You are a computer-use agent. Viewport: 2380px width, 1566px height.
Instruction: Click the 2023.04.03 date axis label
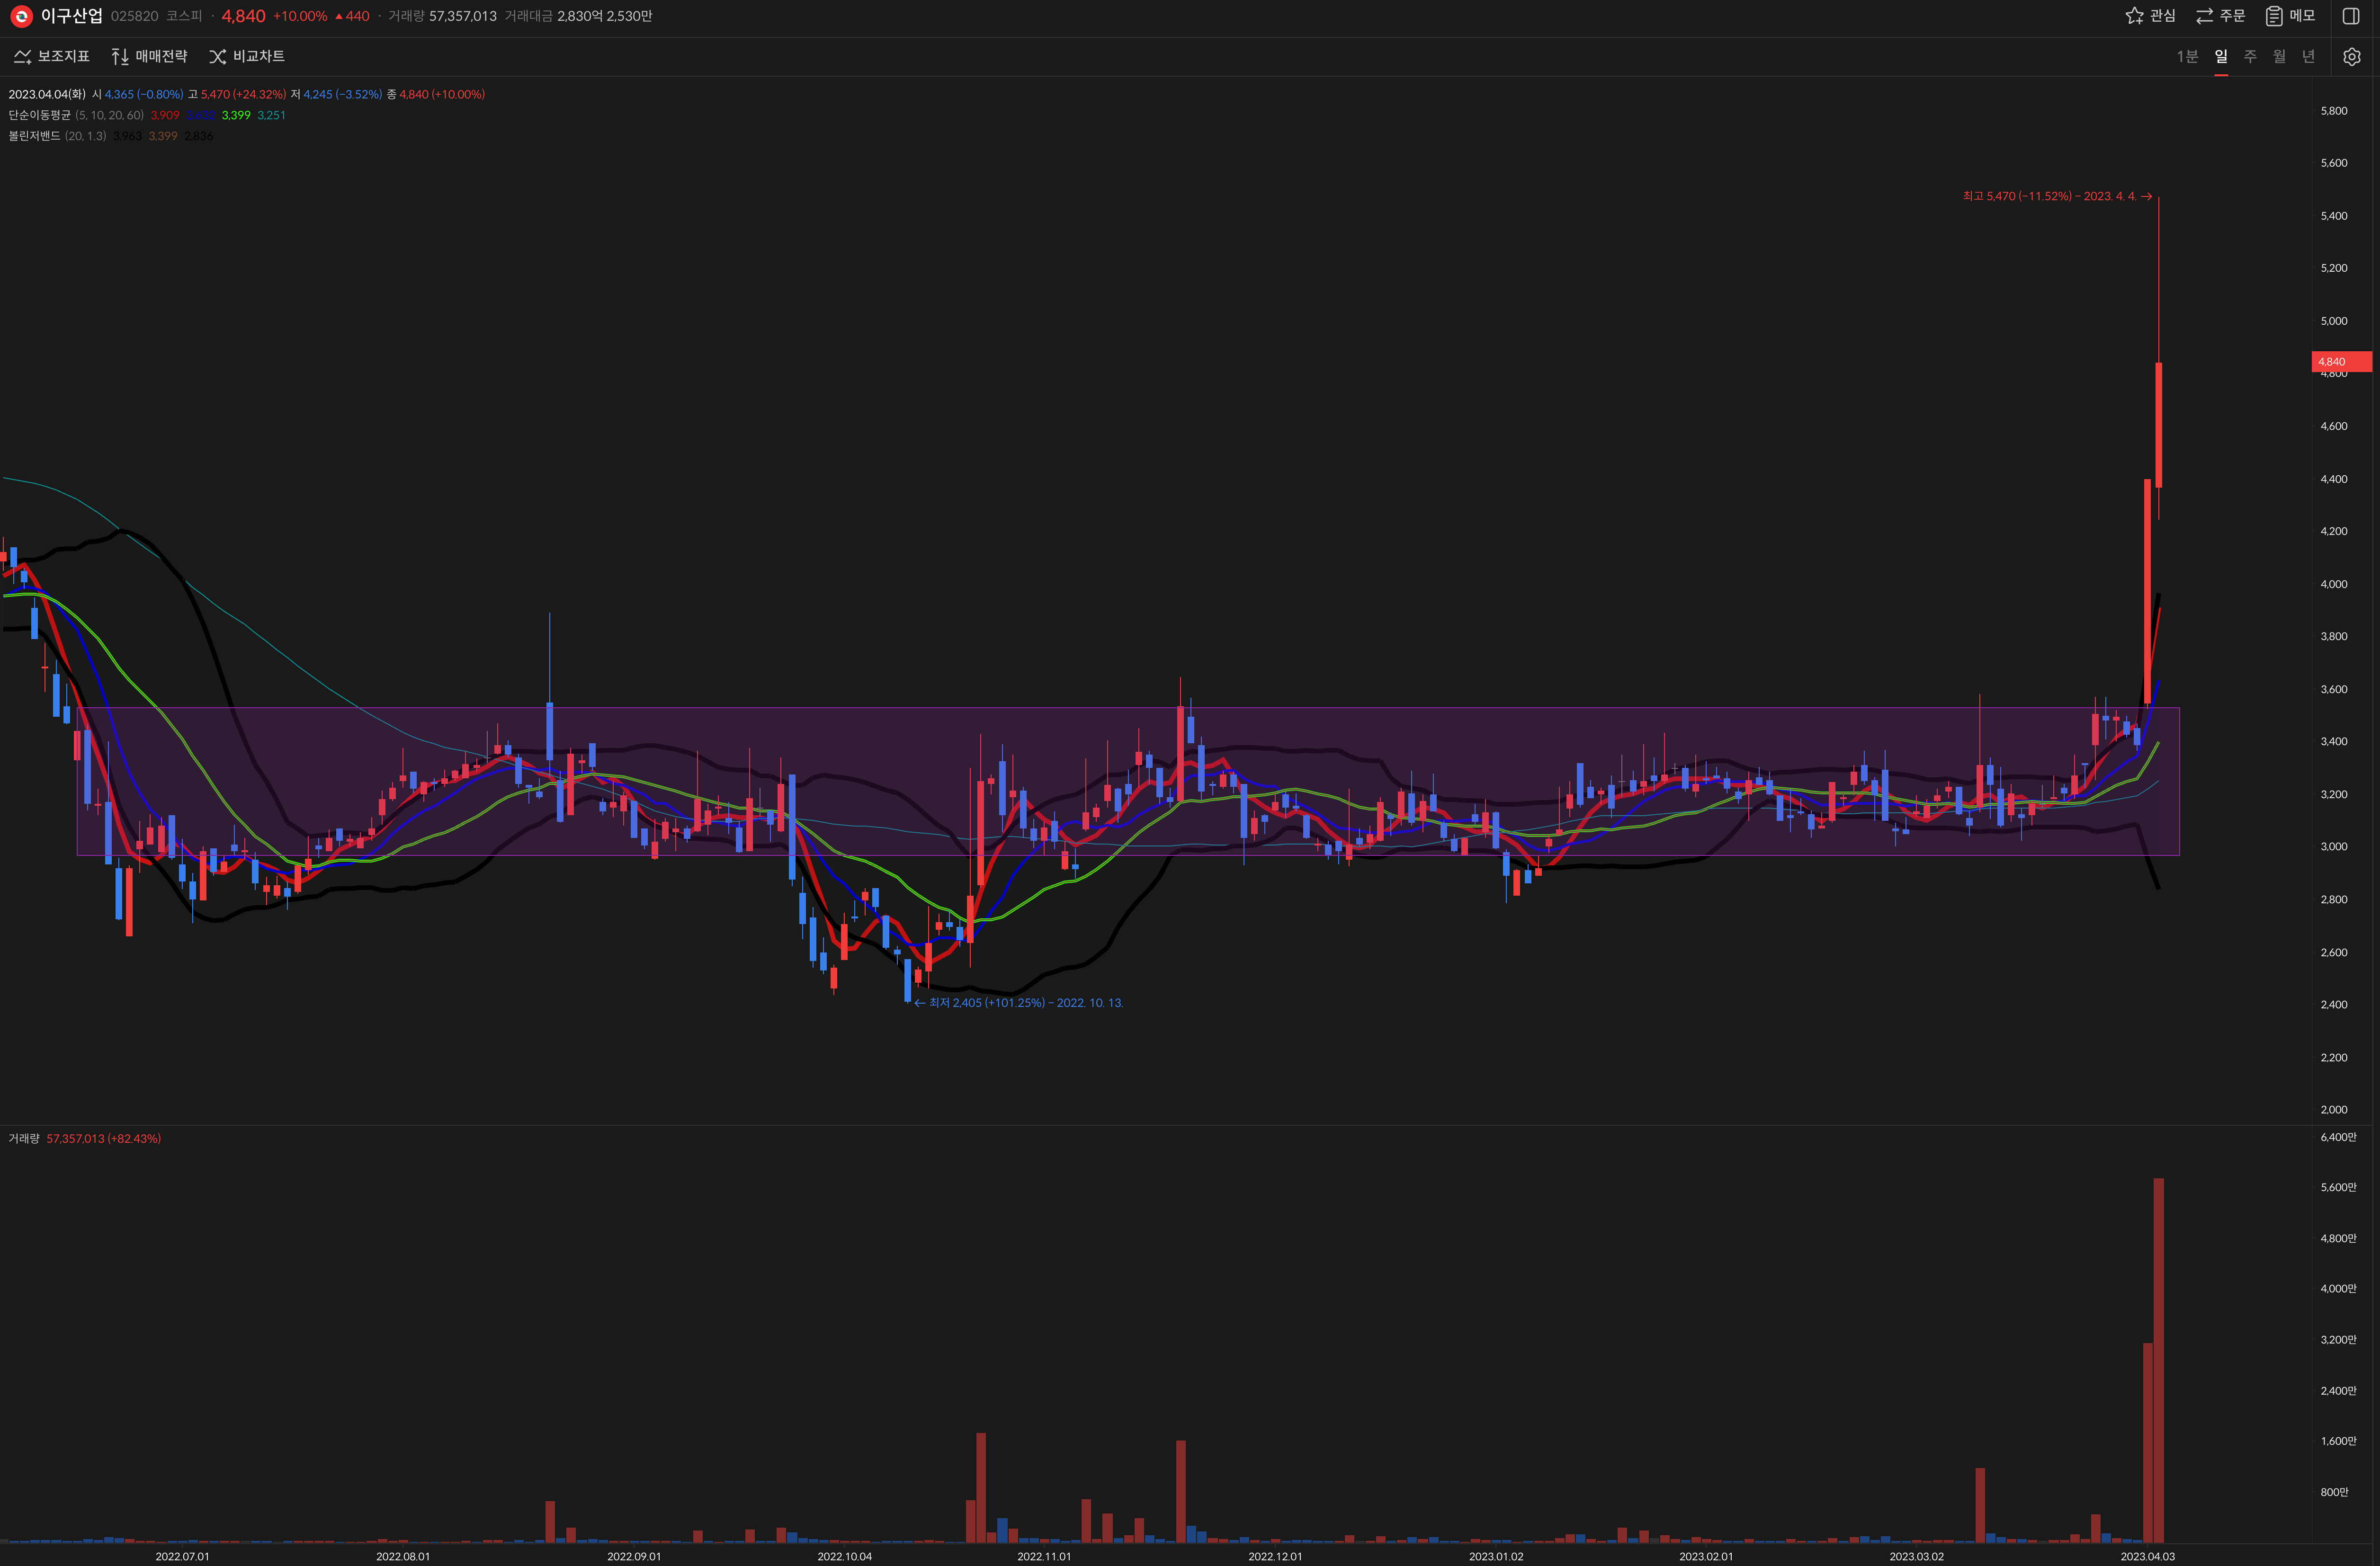click(2147, 1556)
